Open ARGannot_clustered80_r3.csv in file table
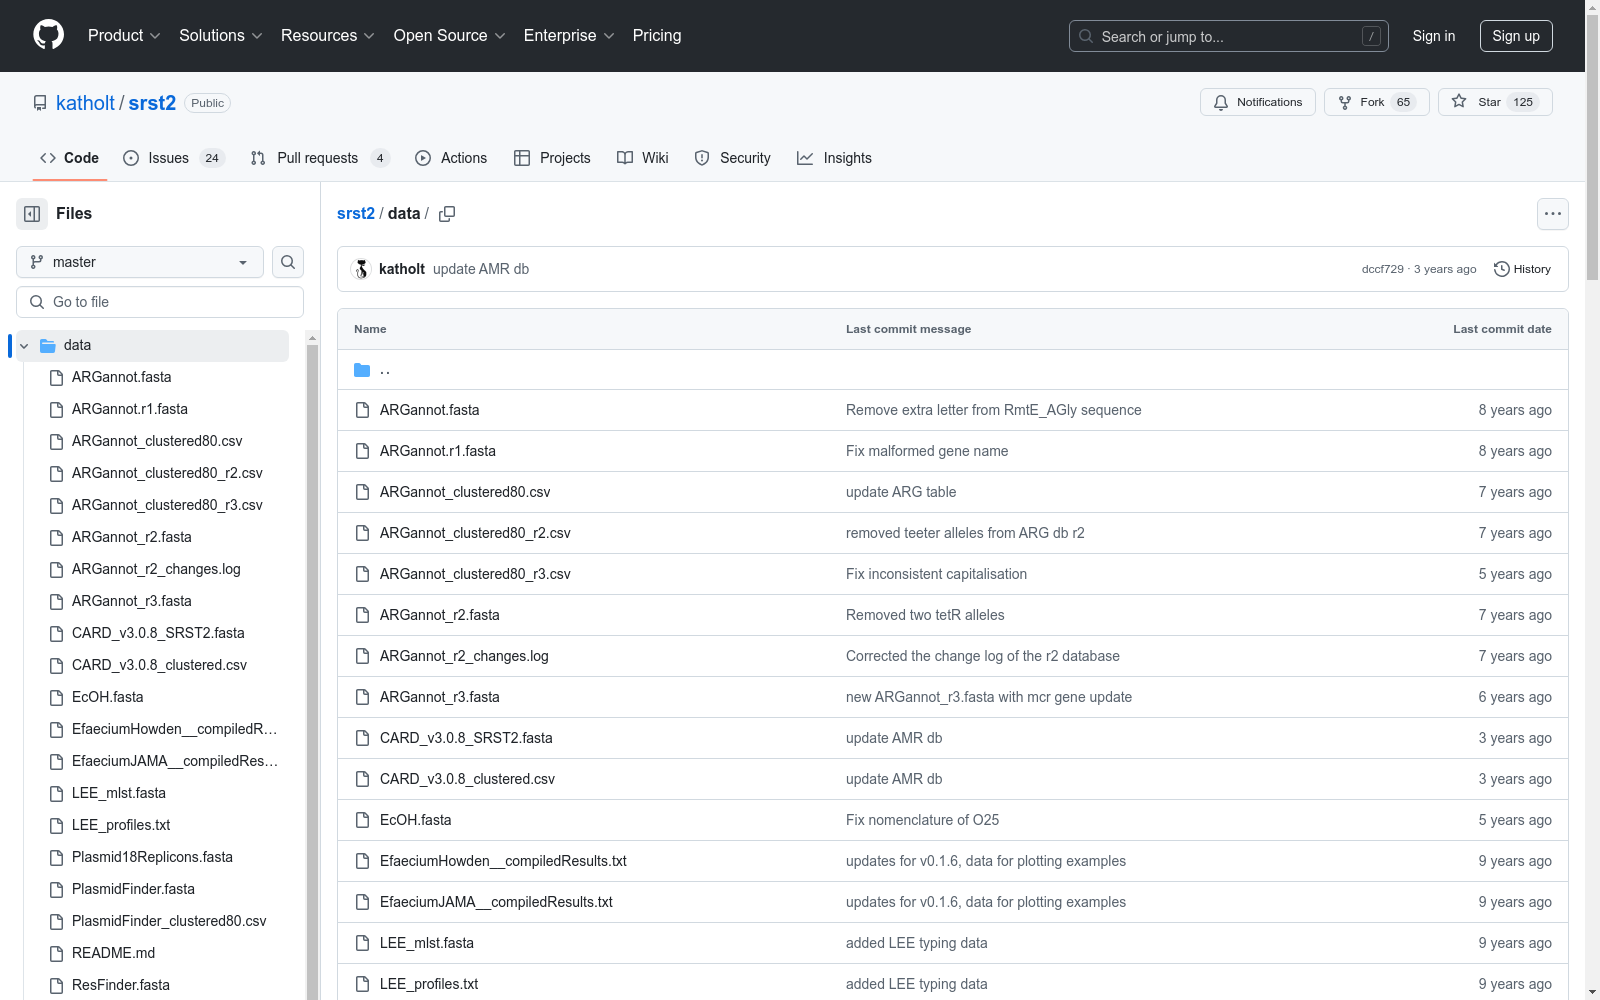This screenshot has height=1000, width=1600. coord(475,574)
